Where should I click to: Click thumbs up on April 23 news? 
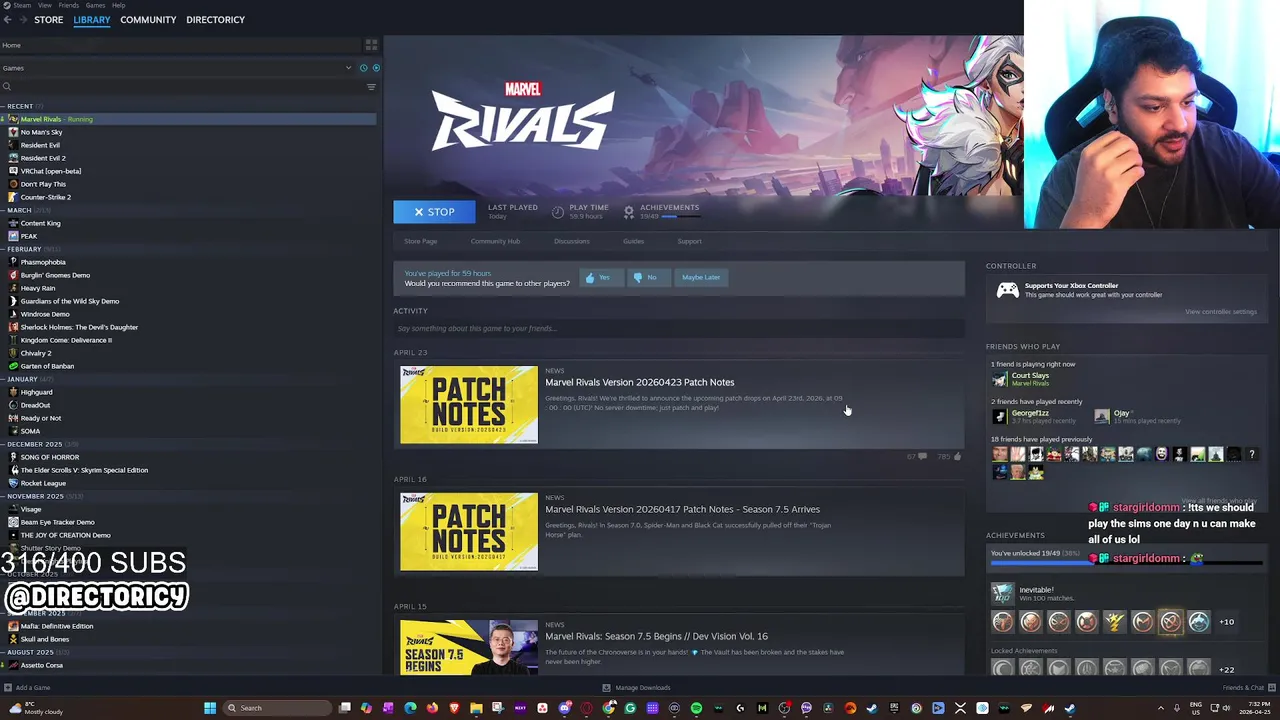[x=957, y=456]
